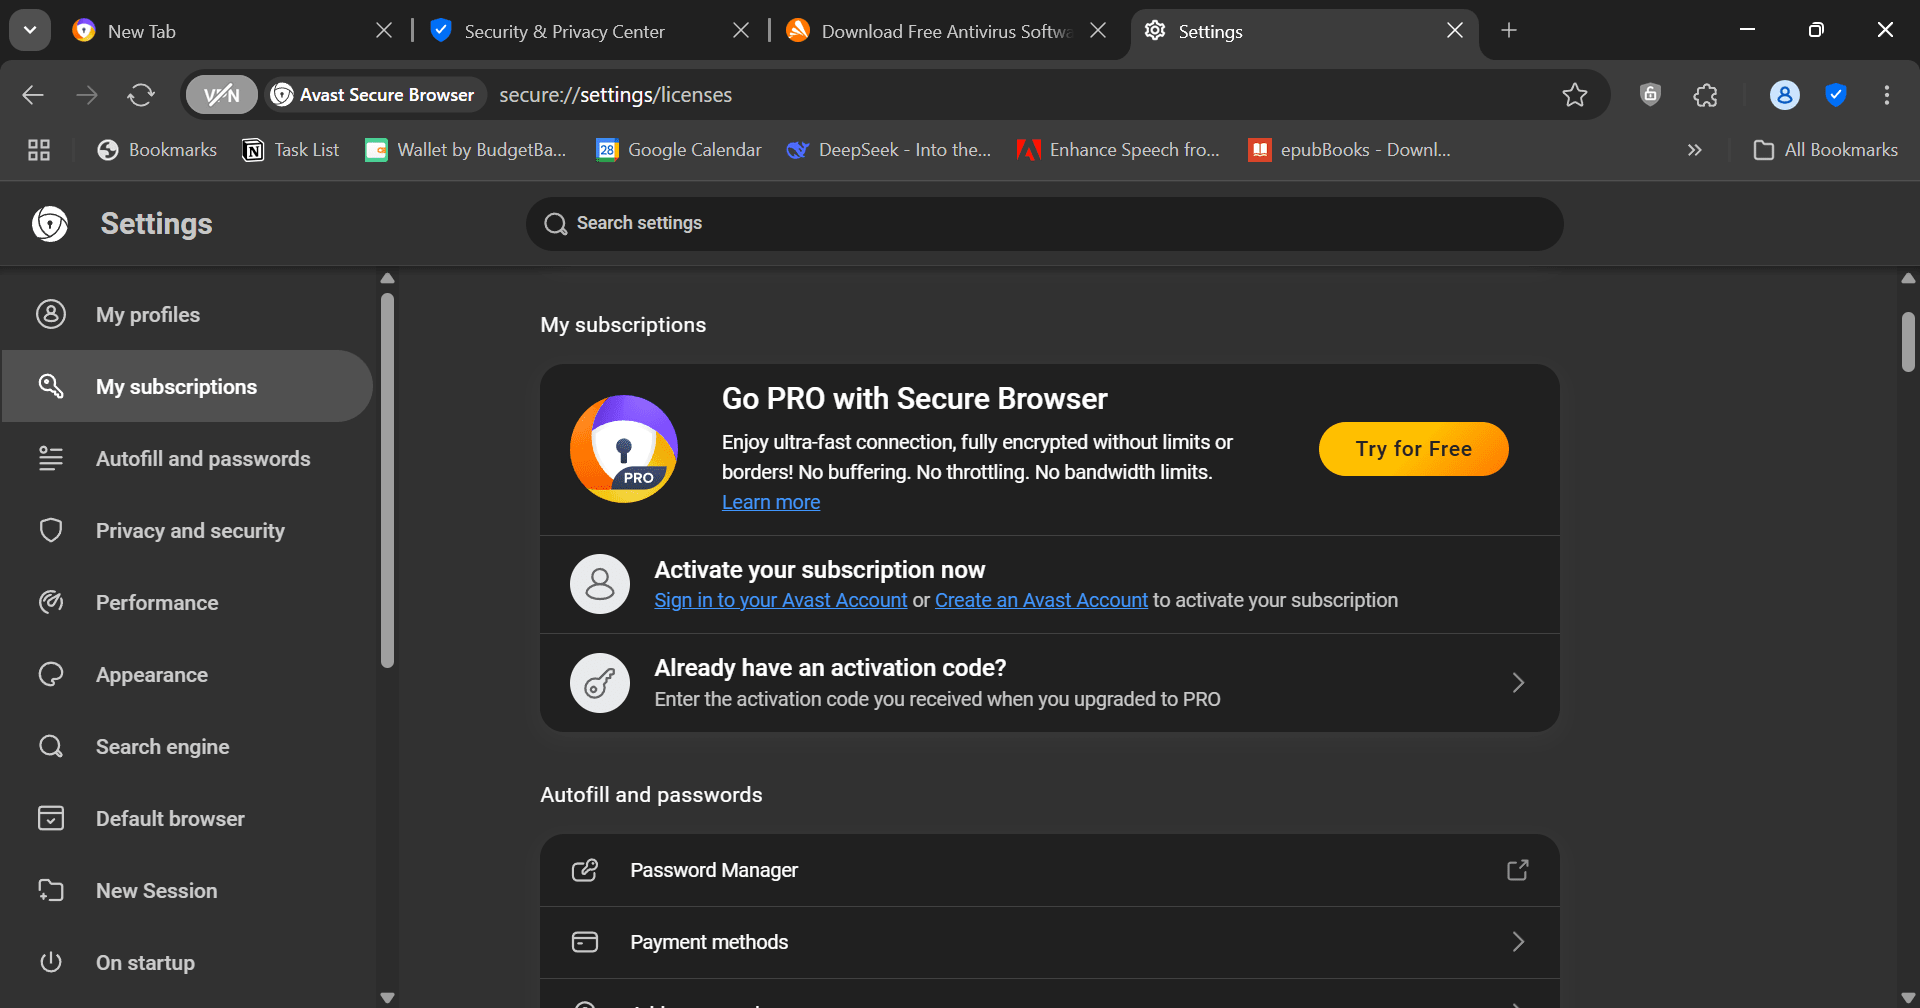
Task: Click the sidebar scrollbar thumb
Action: tap(388, 480)
